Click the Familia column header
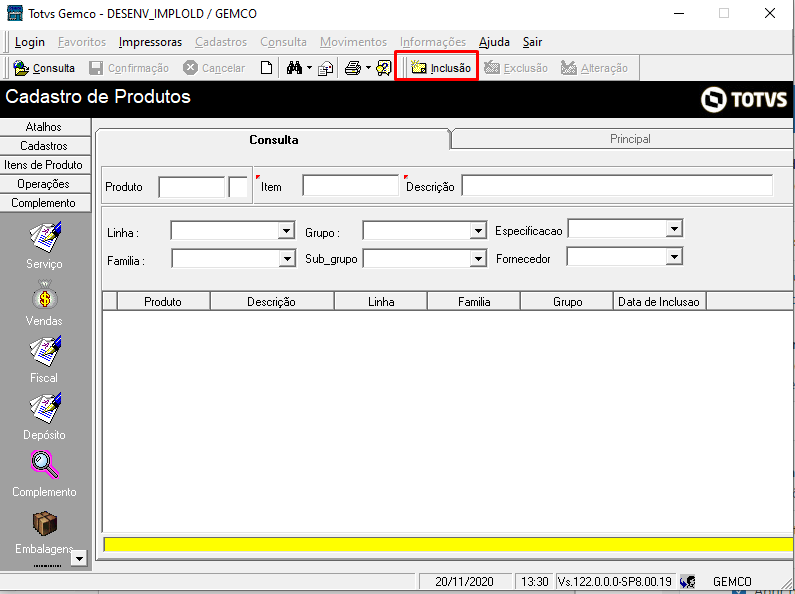The image size is (795, 594). (x=474, y=302)
